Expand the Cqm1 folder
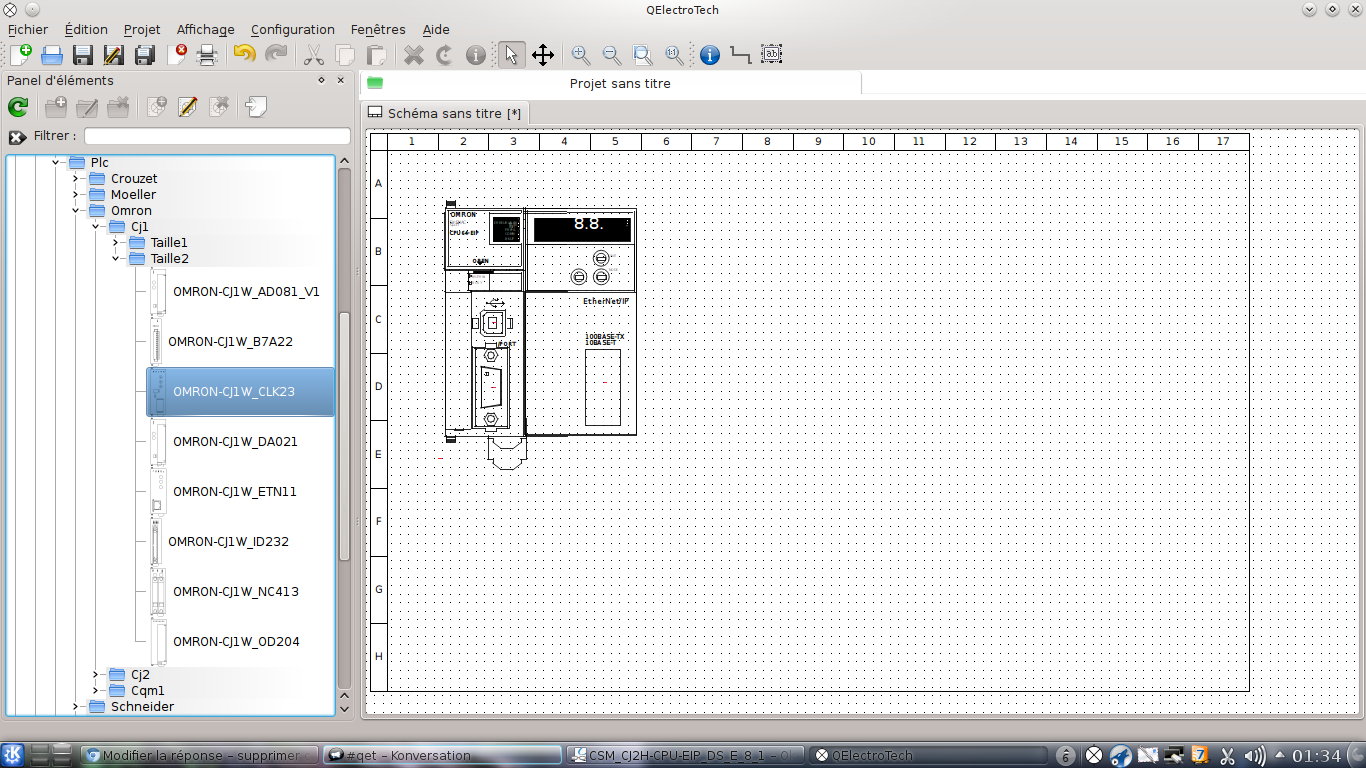Viewport: 1366px width, 768px height. (x=96, y=690)
